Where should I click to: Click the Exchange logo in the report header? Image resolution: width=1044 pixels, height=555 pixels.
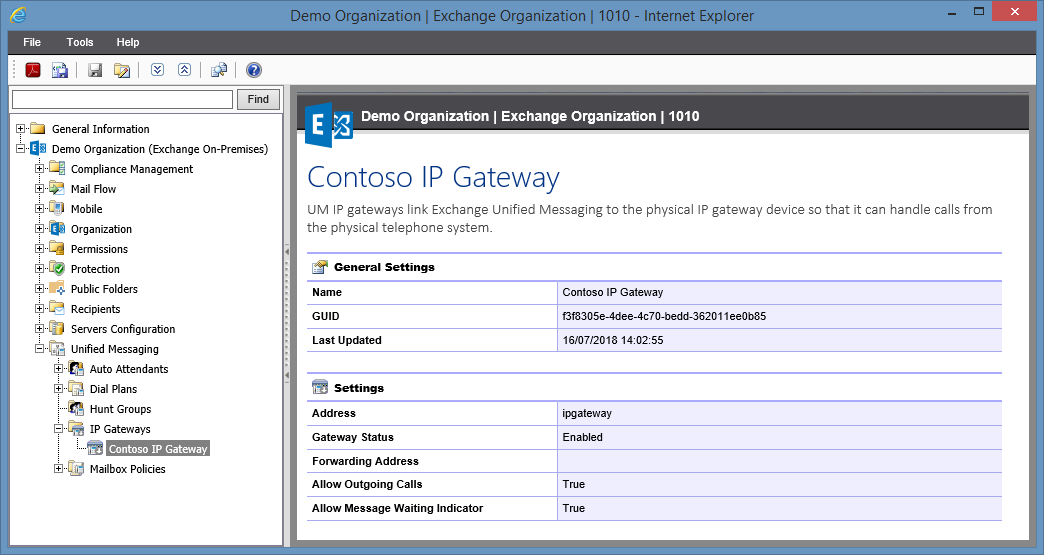click(328, 124)
